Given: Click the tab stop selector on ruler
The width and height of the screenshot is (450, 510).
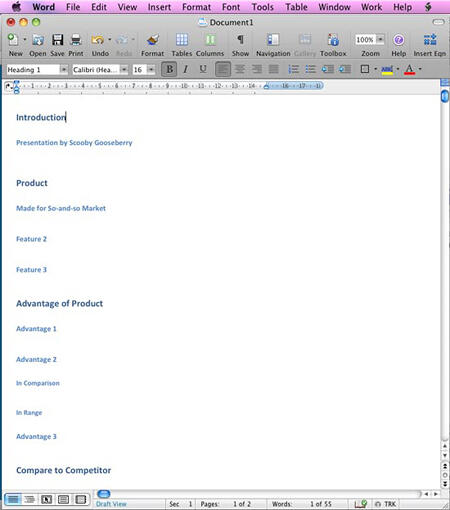Looking at the screenshot, I should point(8,86).
